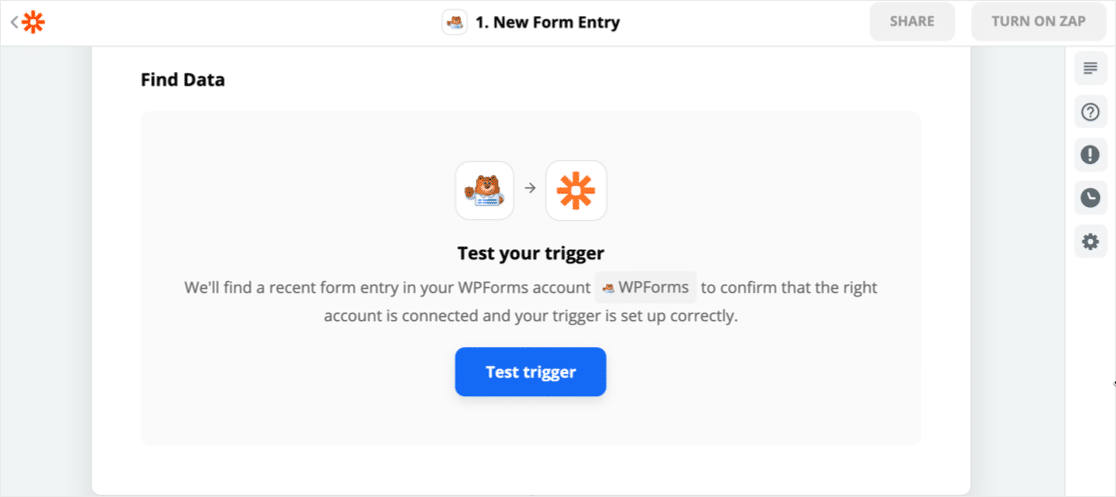
Task: Click the orange Zapier logo in the header
Action: pyautogui.click(x=34, y=21)
